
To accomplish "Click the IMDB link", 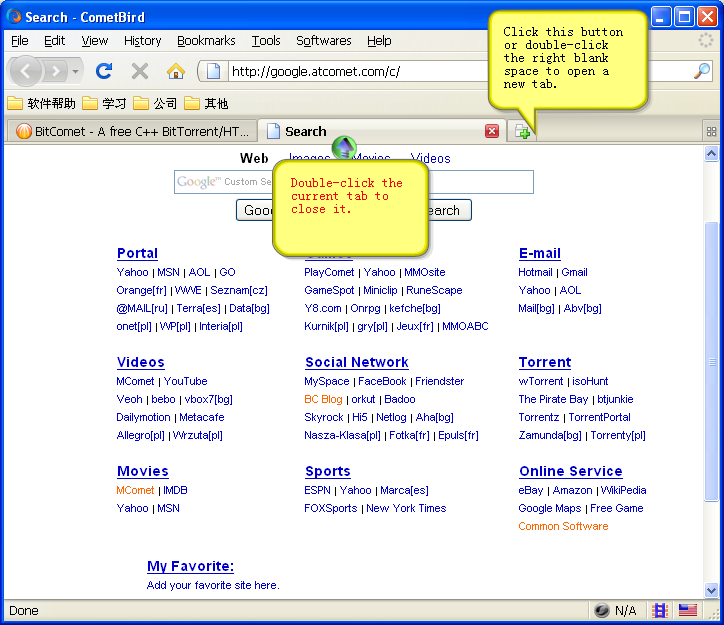I will 175,490.
